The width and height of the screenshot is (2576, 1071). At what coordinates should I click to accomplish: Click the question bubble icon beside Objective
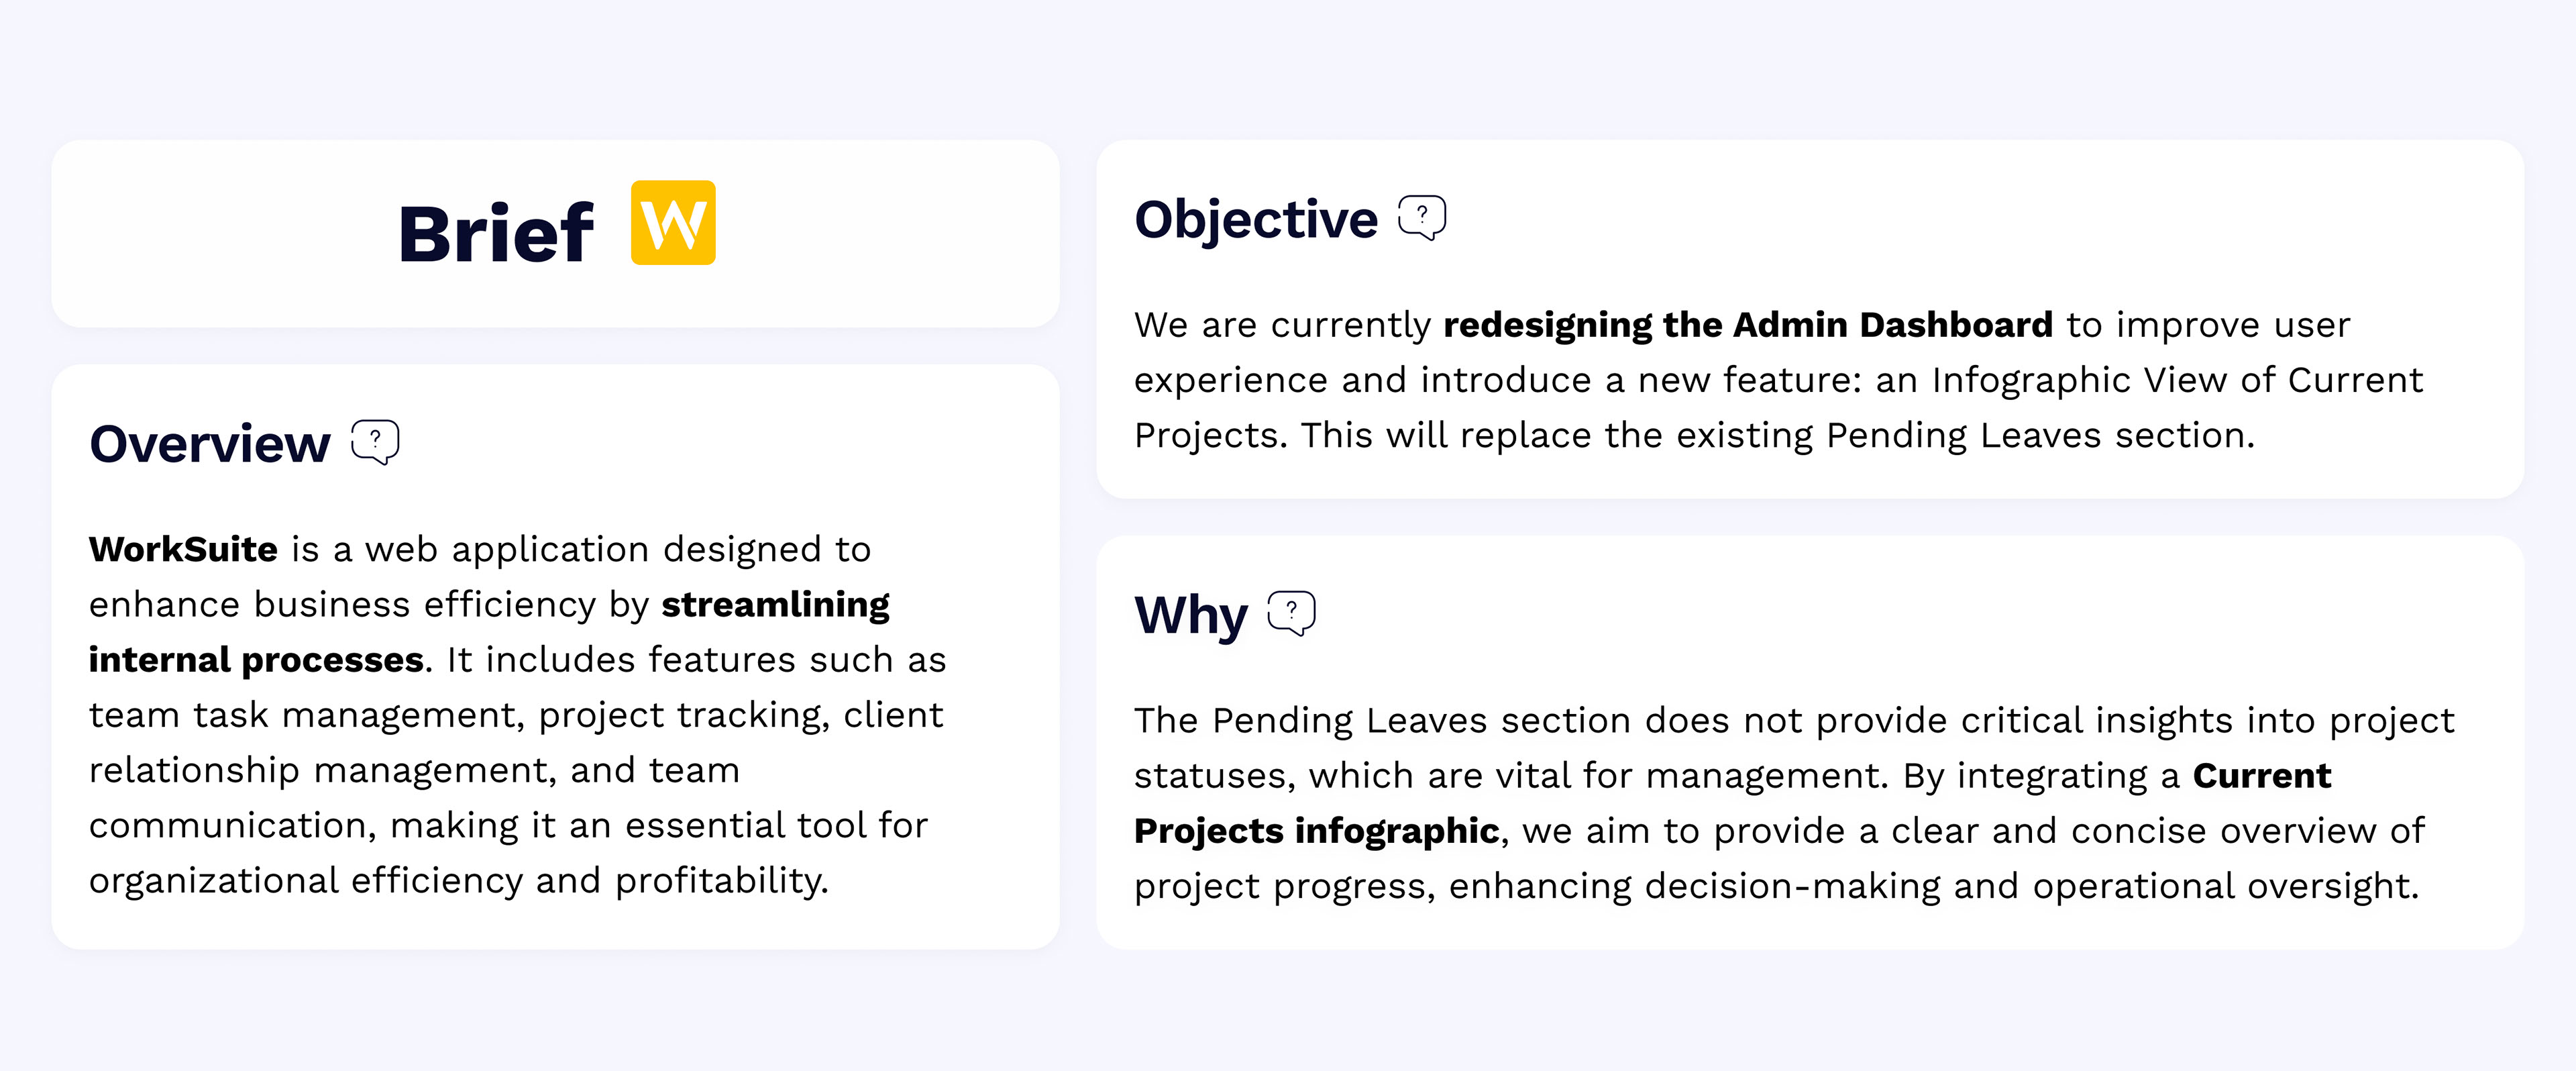1422,217
